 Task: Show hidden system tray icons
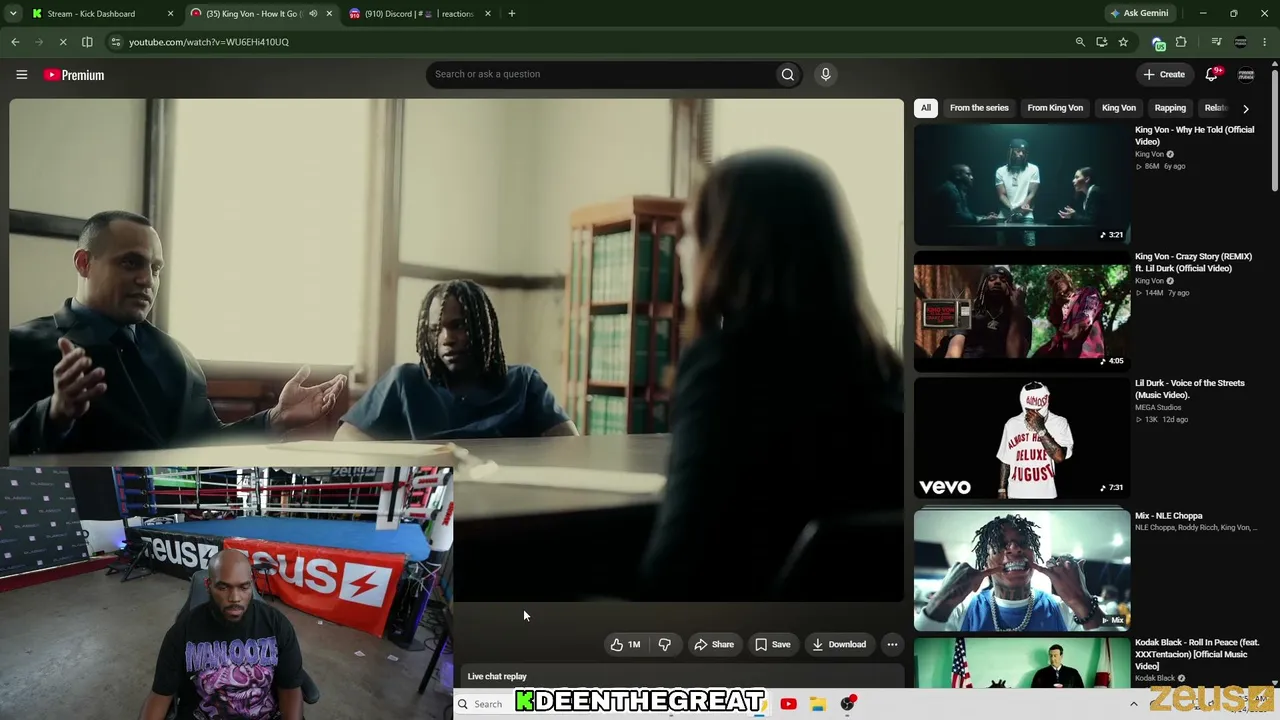[1133, 704]
